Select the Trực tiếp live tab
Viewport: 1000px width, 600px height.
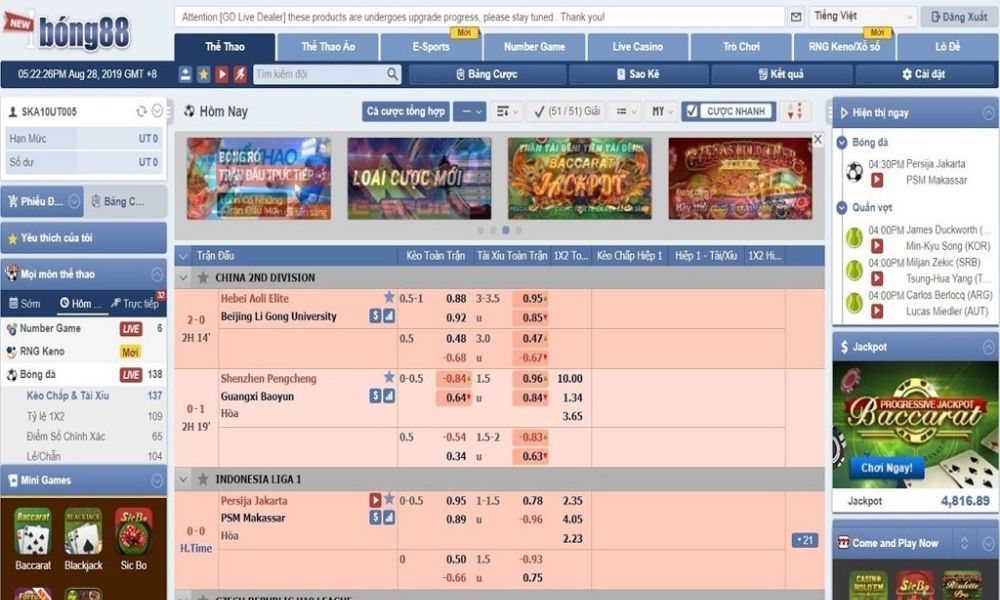(x=136, y=304)
